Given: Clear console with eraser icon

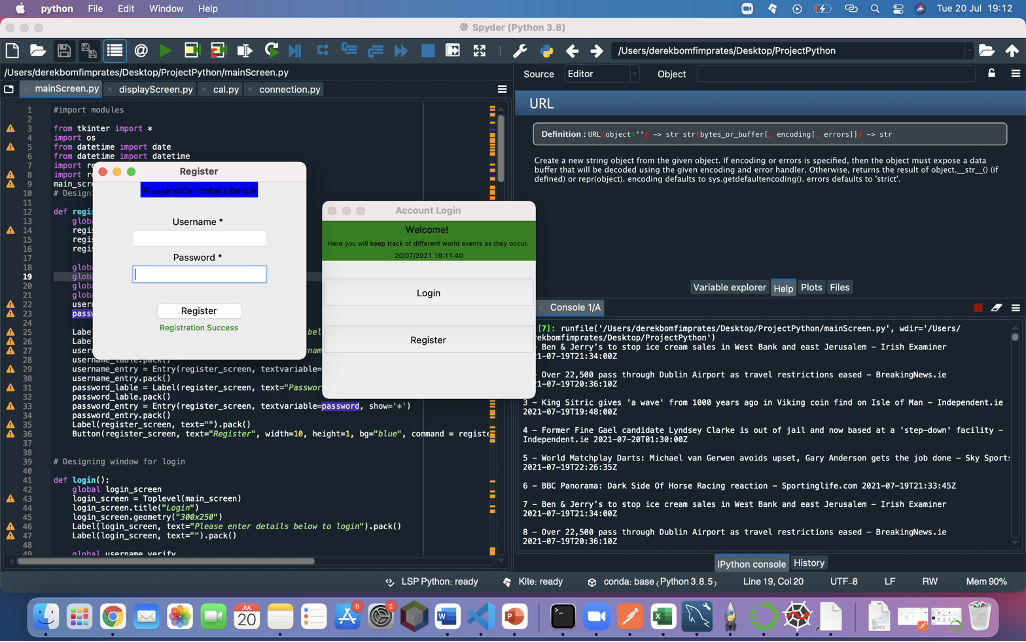Looking at the screenshot, I should point(996,308).
